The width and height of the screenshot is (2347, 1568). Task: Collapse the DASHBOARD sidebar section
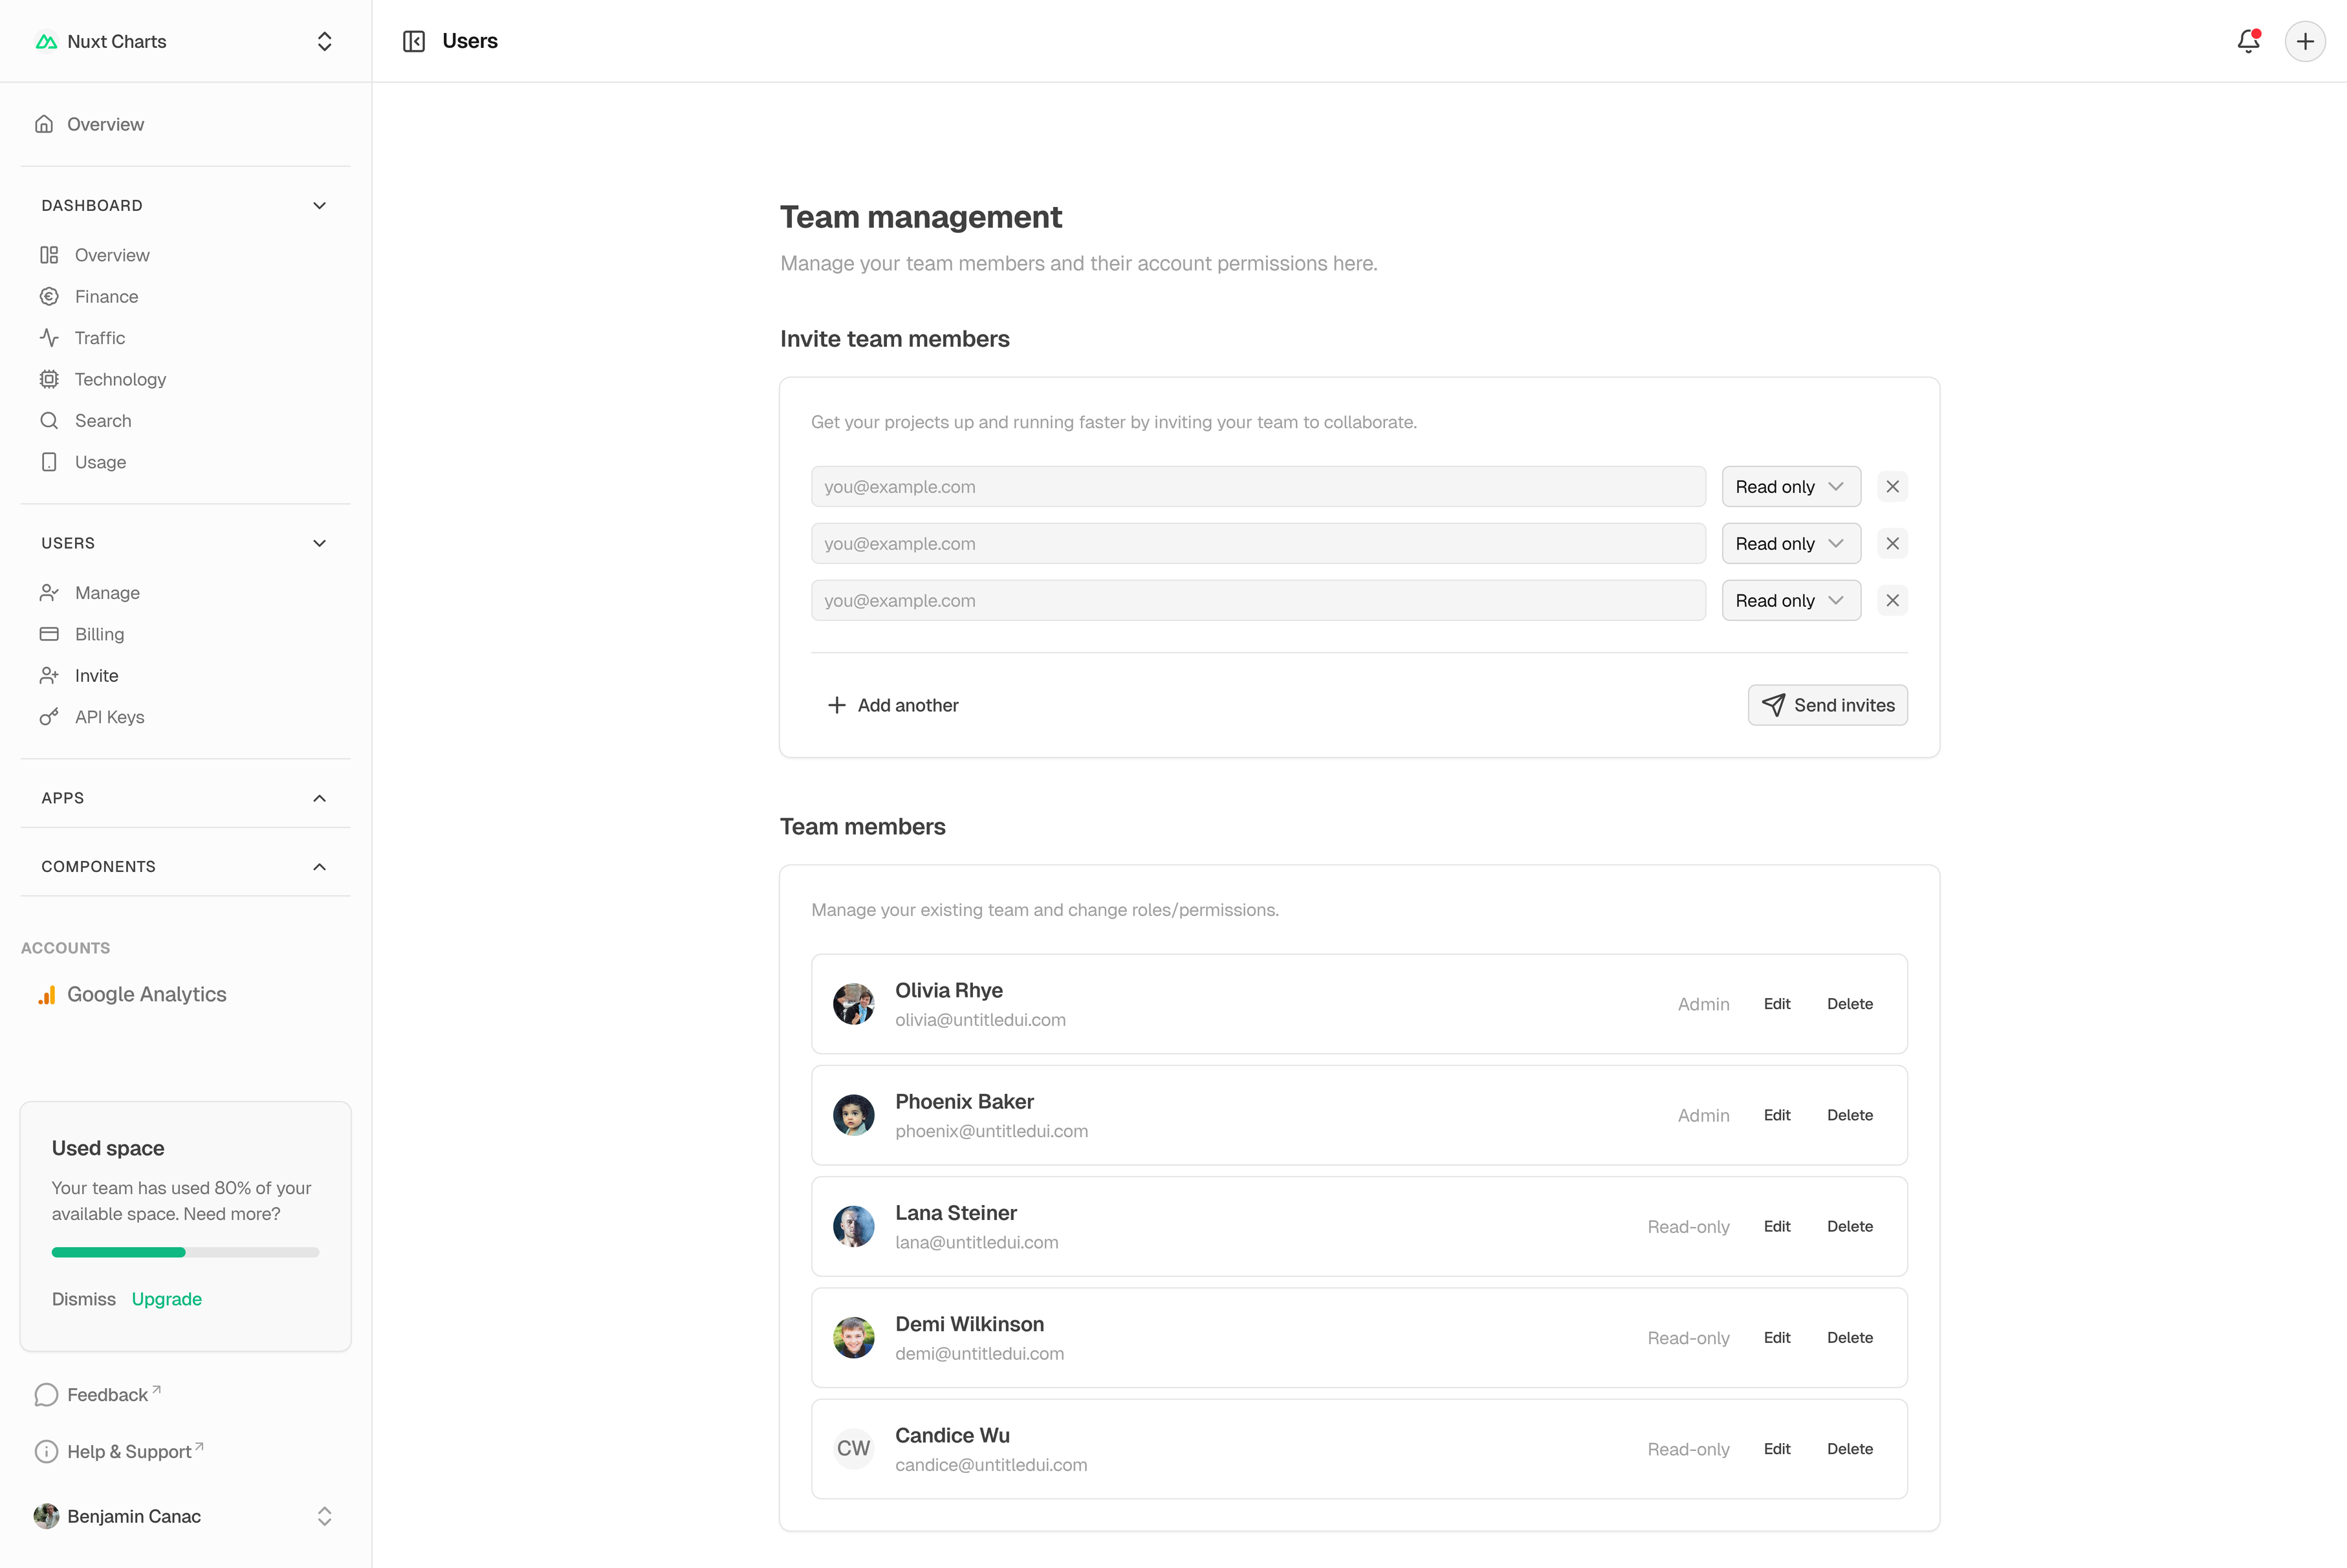[x=319, y=205]
